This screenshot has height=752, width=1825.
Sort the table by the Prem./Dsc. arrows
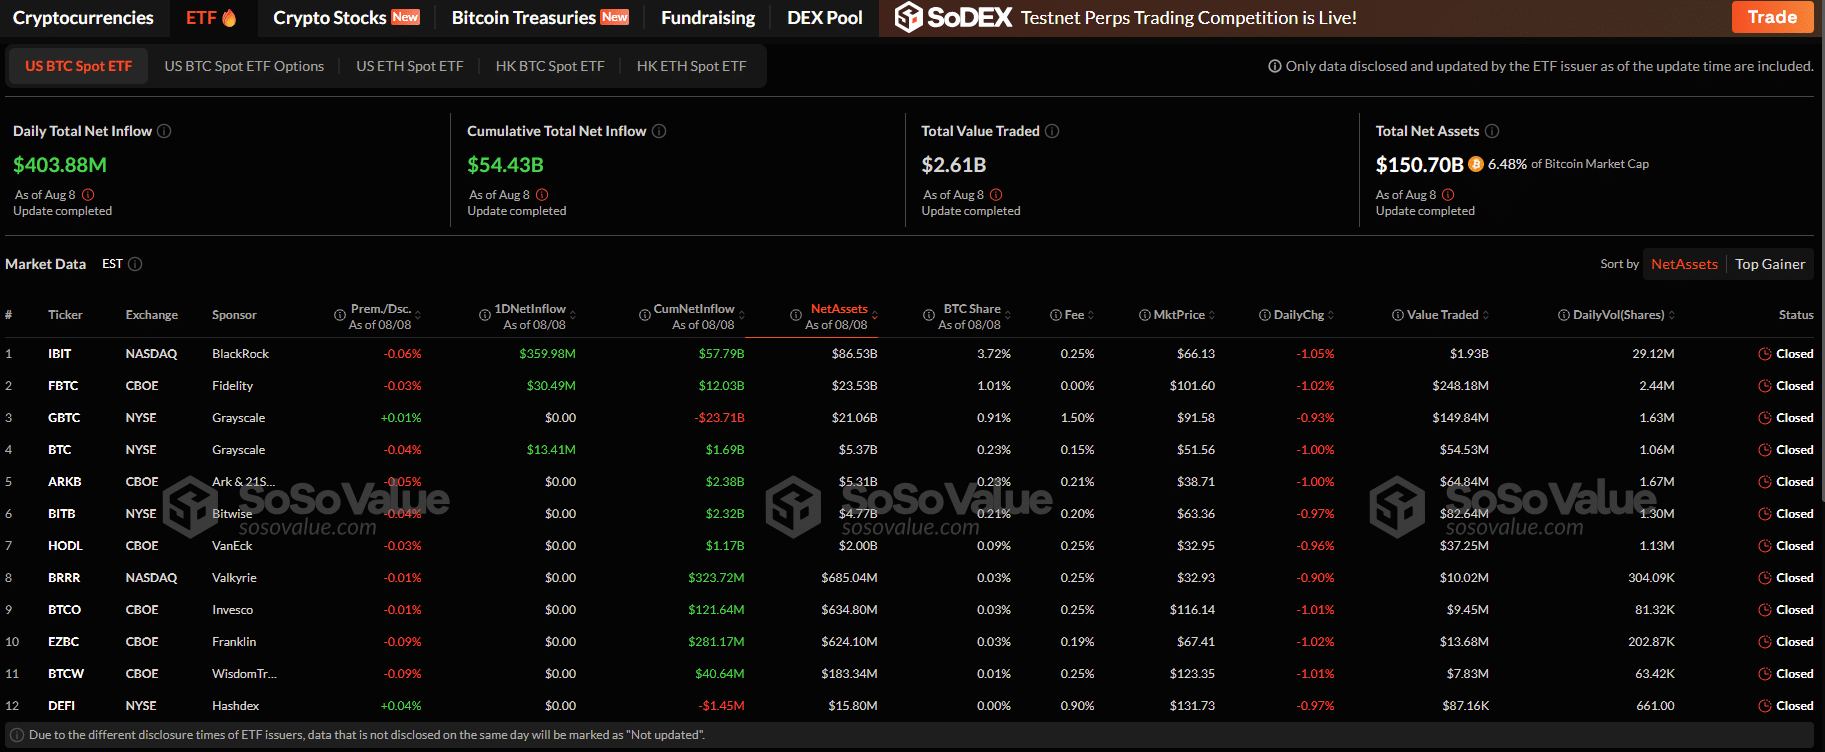[418, 315]
